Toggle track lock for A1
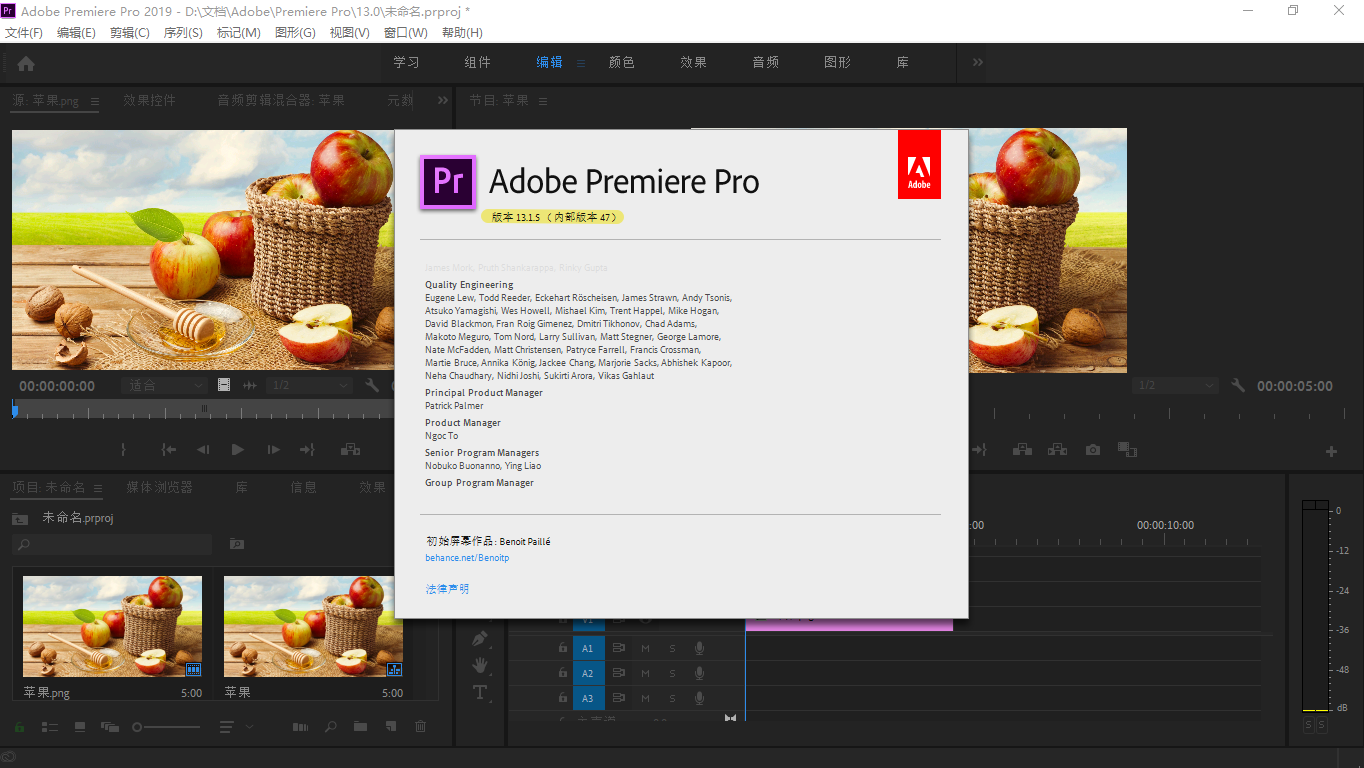1364x768 pixels. pos(563,648)
